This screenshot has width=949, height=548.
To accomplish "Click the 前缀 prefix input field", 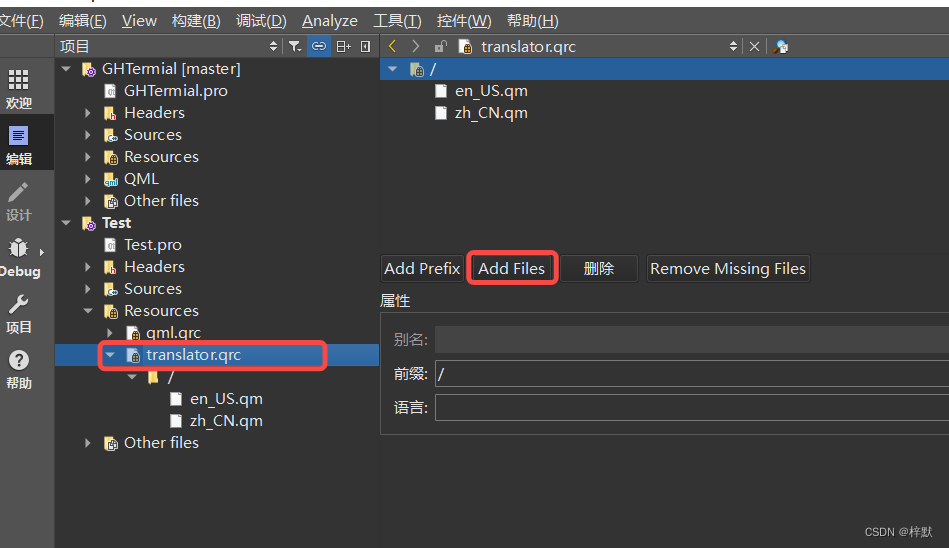I will coord(692,374).
